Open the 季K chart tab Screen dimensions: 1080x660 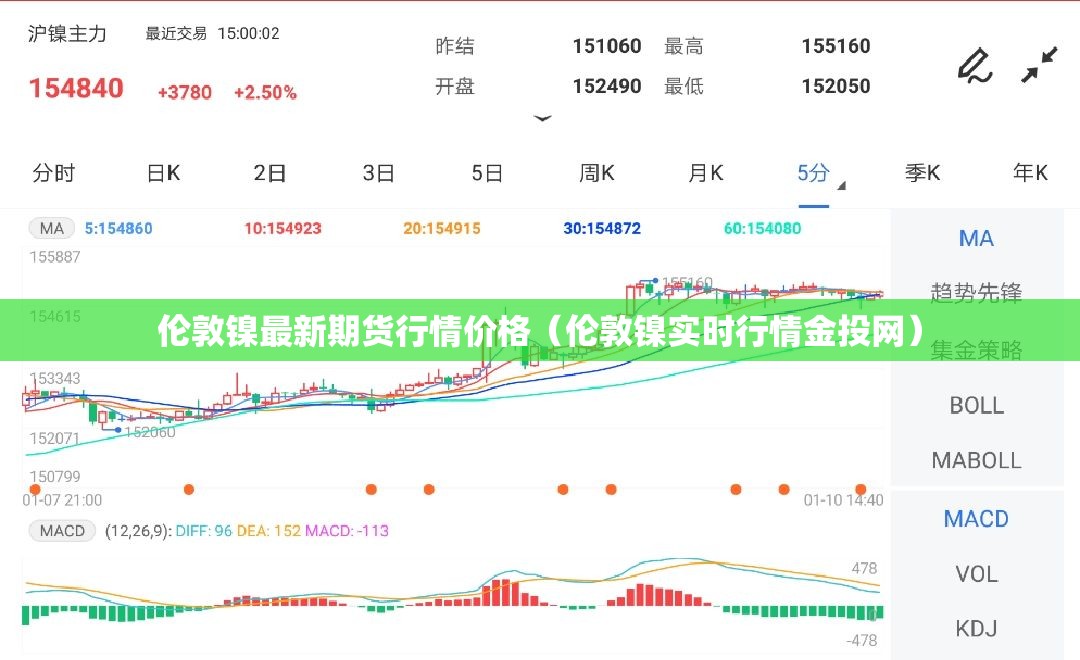coord(922,173)
